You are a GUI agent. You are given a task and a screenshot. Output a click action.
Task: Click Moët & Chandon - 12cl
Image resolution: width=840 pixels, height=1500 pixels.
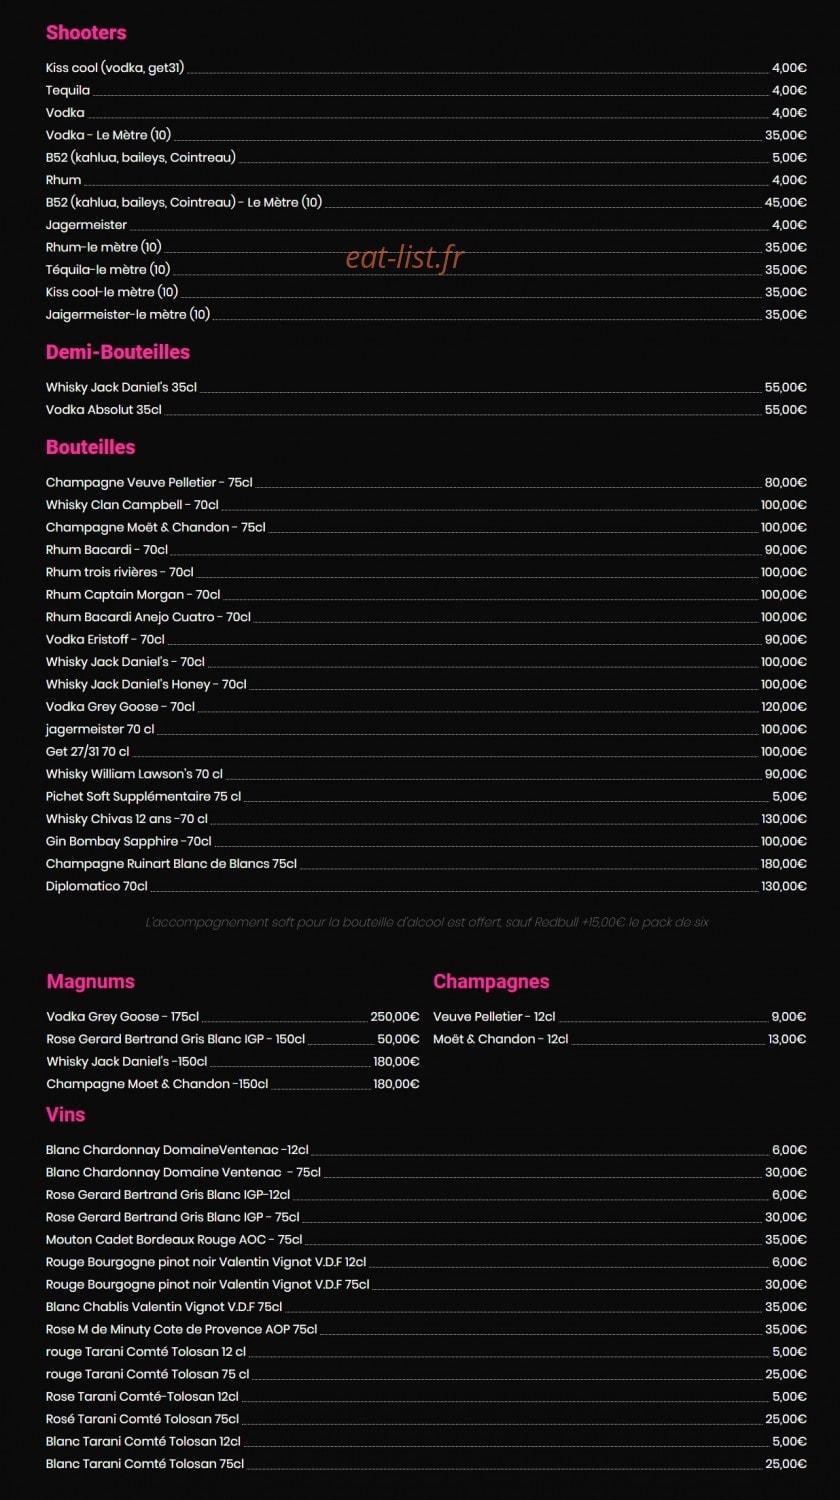pos(620,1040)
